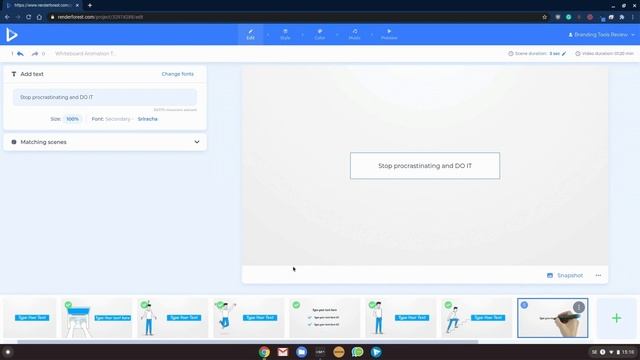Viewport: 640px width, 360px height.
Task: Click the browser back button
Action: pyautogui.click(x=7, y=17)
